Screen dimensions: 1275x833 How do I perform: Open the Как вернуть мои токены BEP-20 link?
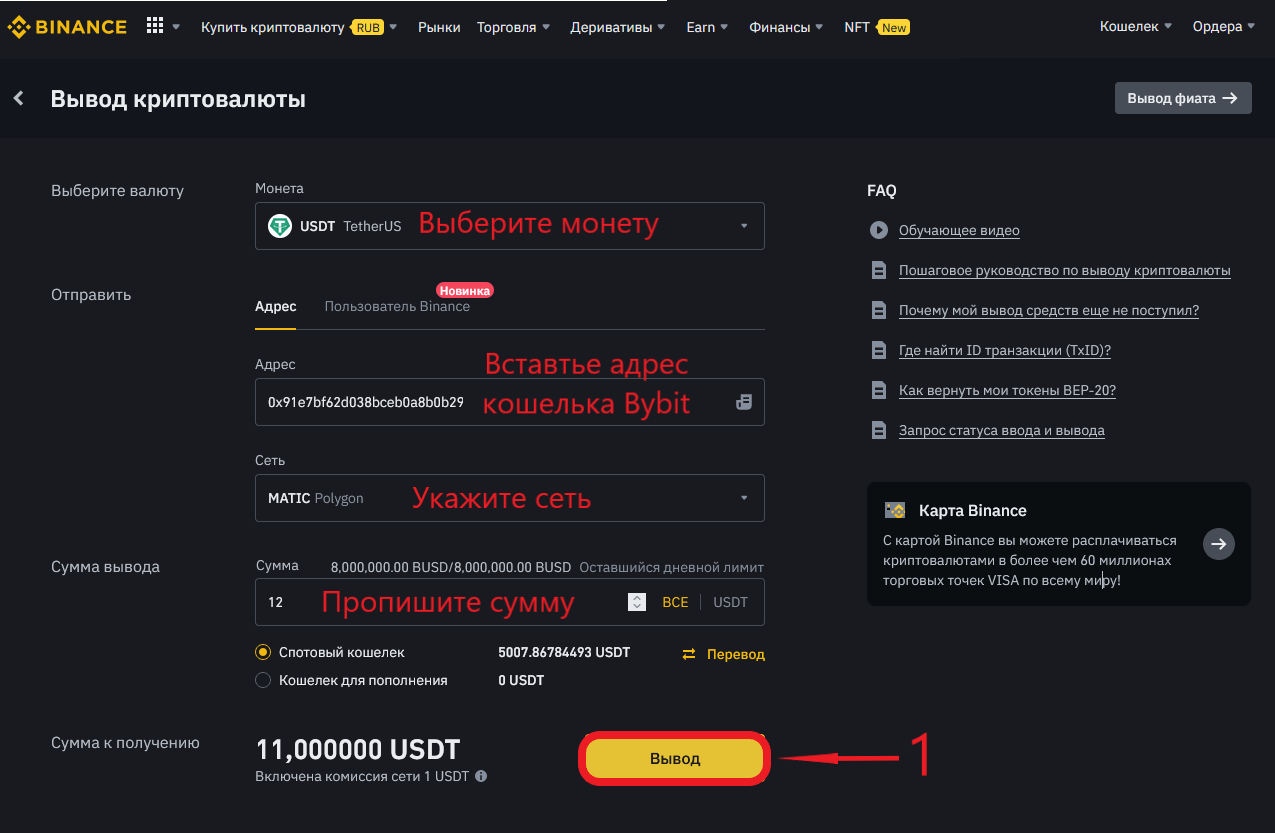1007,390
